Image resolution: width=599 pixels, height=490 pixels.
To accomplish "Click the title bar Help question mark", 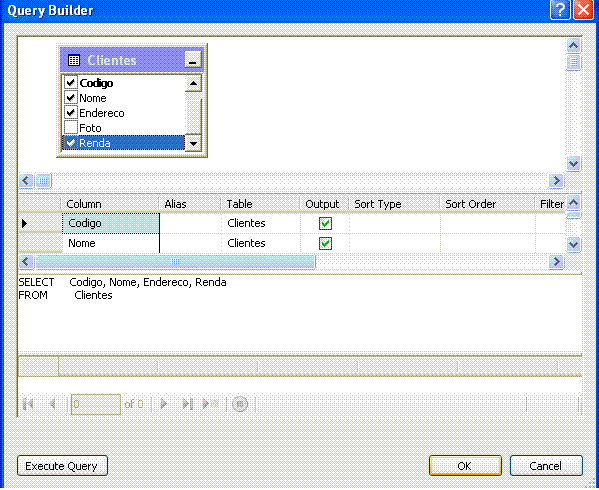I will pos(560,10).
